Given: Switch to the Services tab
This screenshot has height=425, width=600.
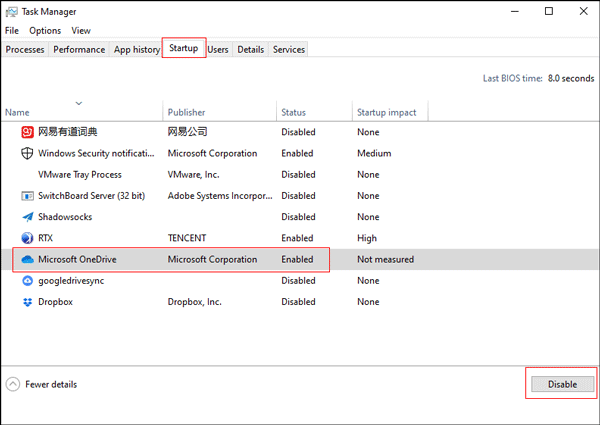Looking at the screenshot, I should pyautogui.click(x=289, y=49).
